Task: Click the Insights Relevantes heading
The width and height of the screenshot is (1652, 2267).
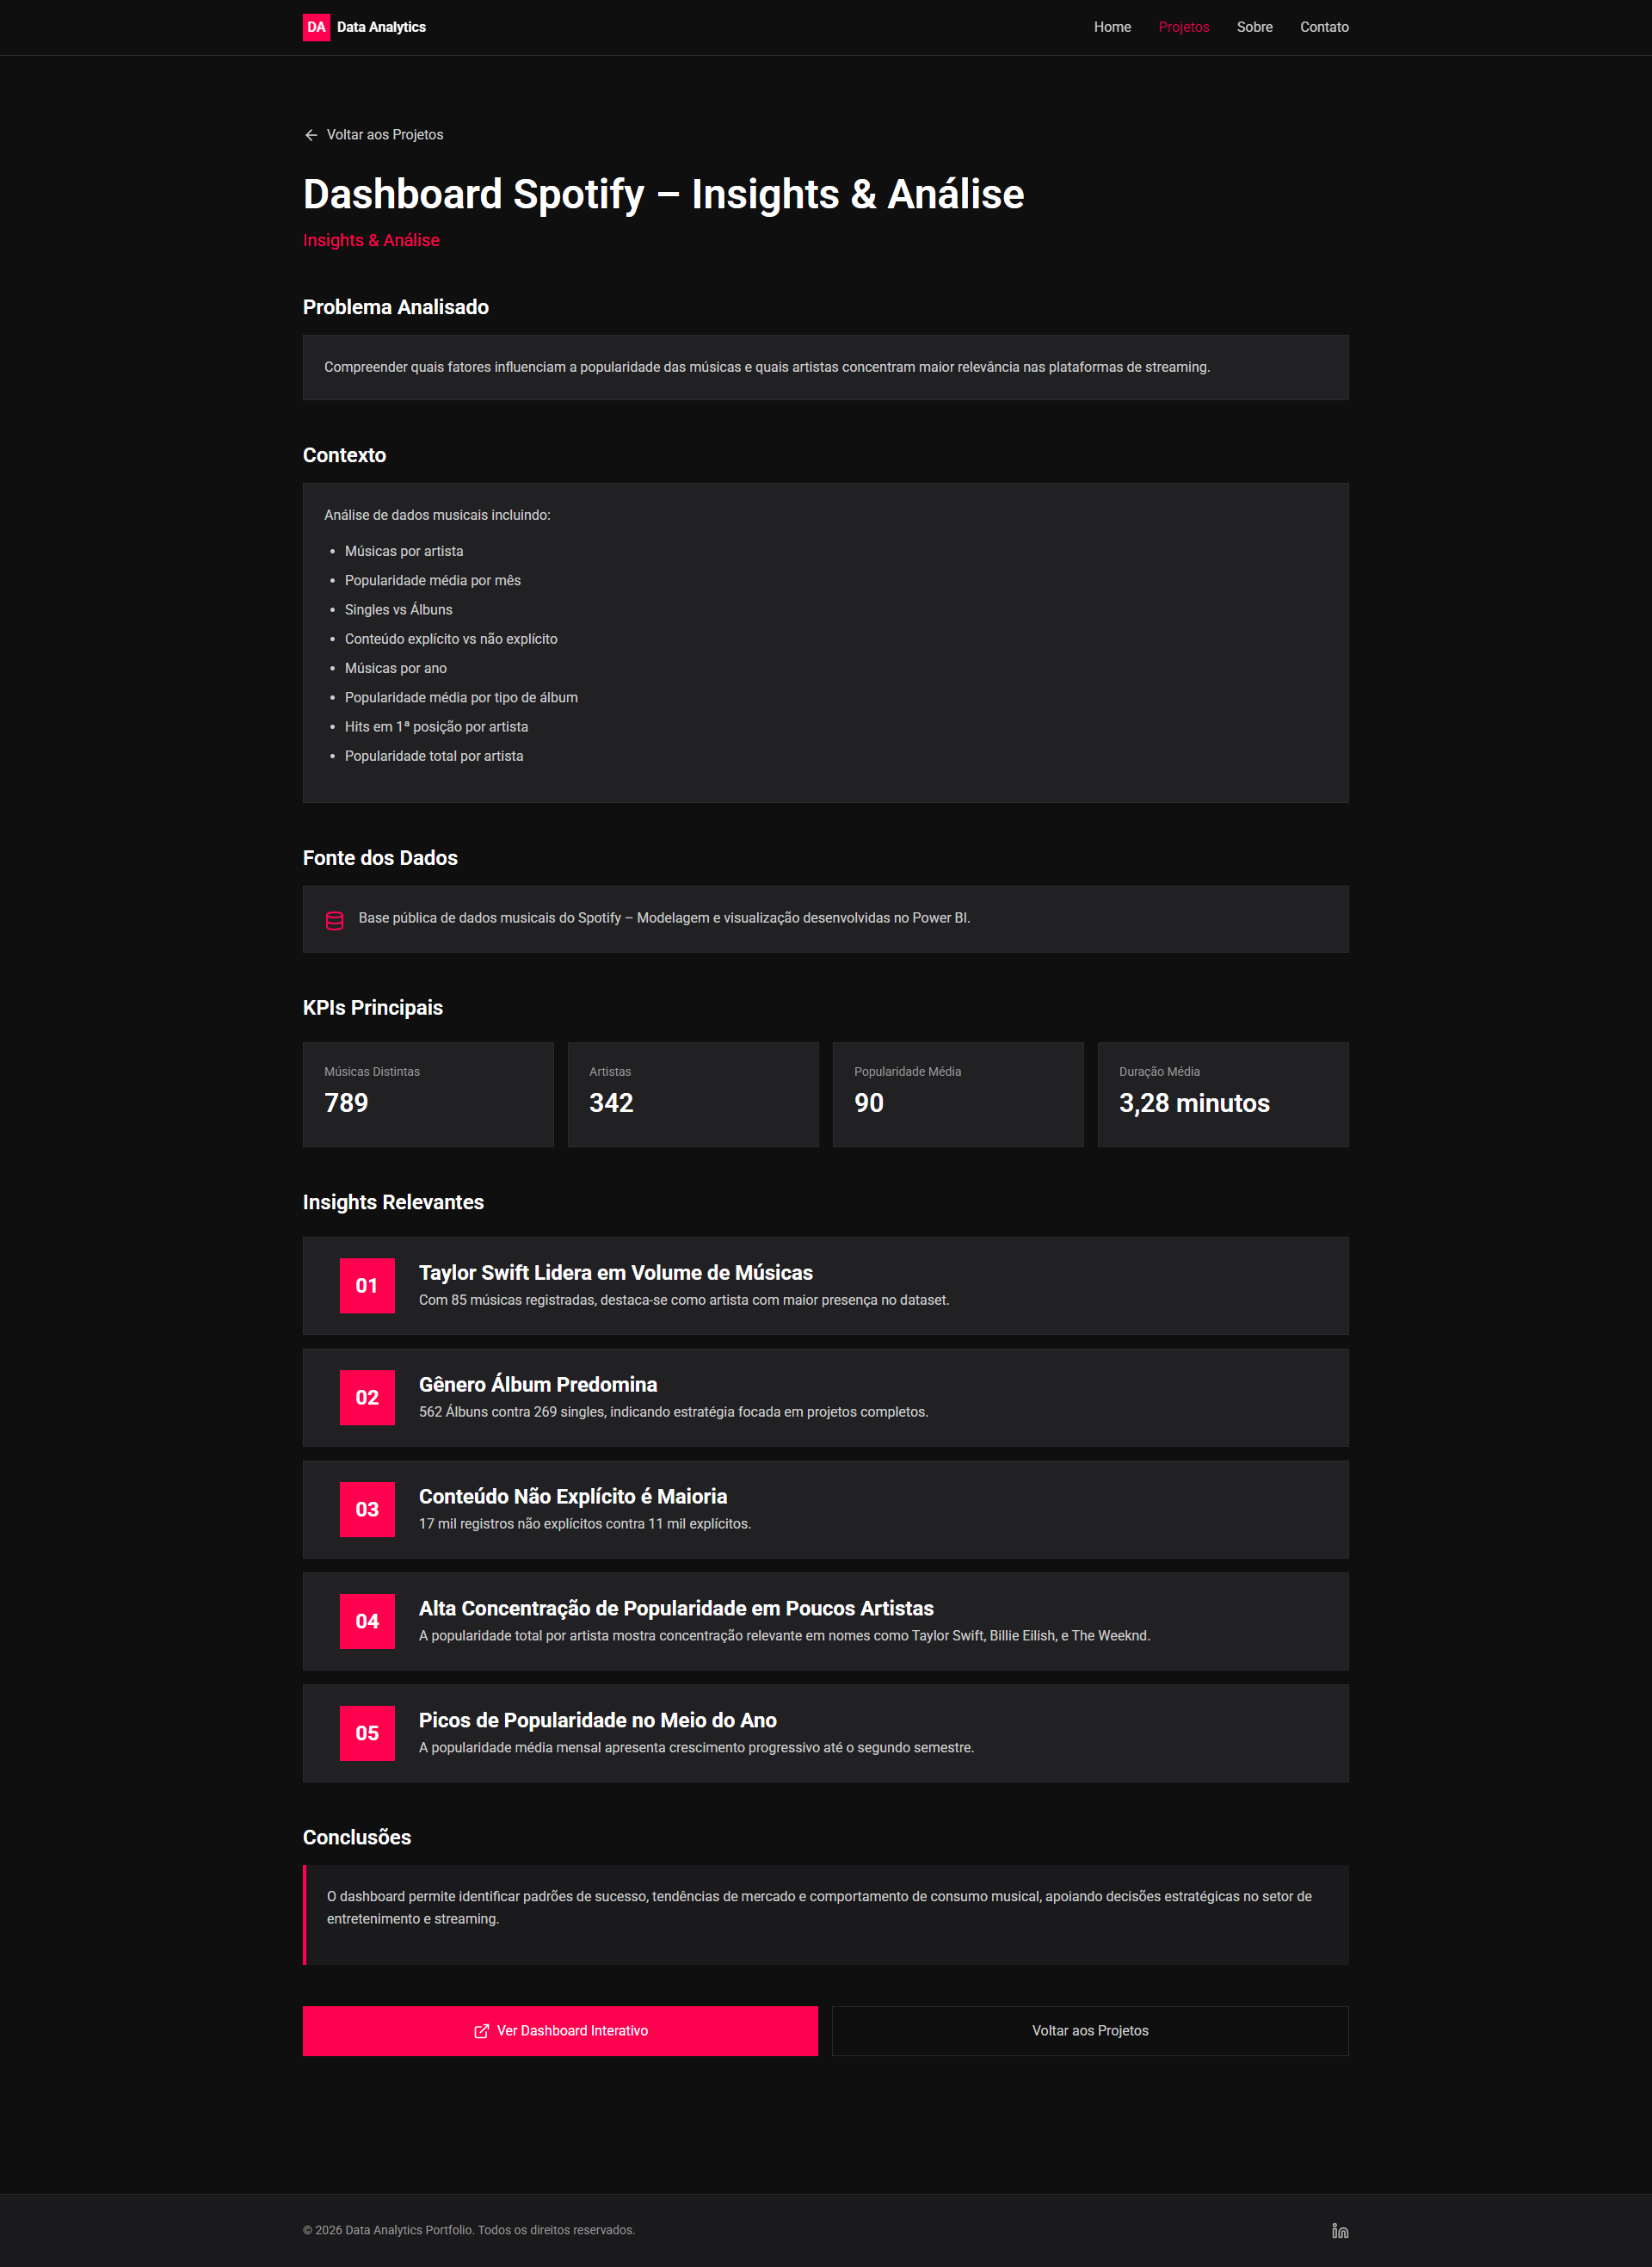Action: pyautogui.click(x=393, y=1202)
